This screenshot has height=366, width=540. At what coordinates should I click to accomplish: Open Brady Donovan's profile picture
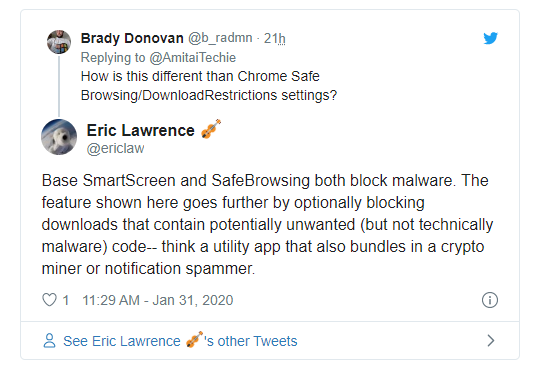59,42
